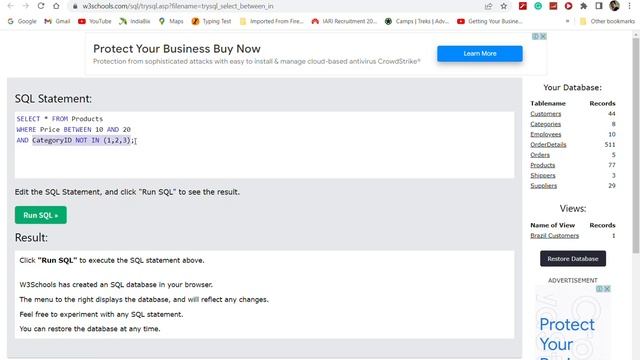Screen dimensions: 640x360
Task: Open the Categories table link
Action: [545, 124]
